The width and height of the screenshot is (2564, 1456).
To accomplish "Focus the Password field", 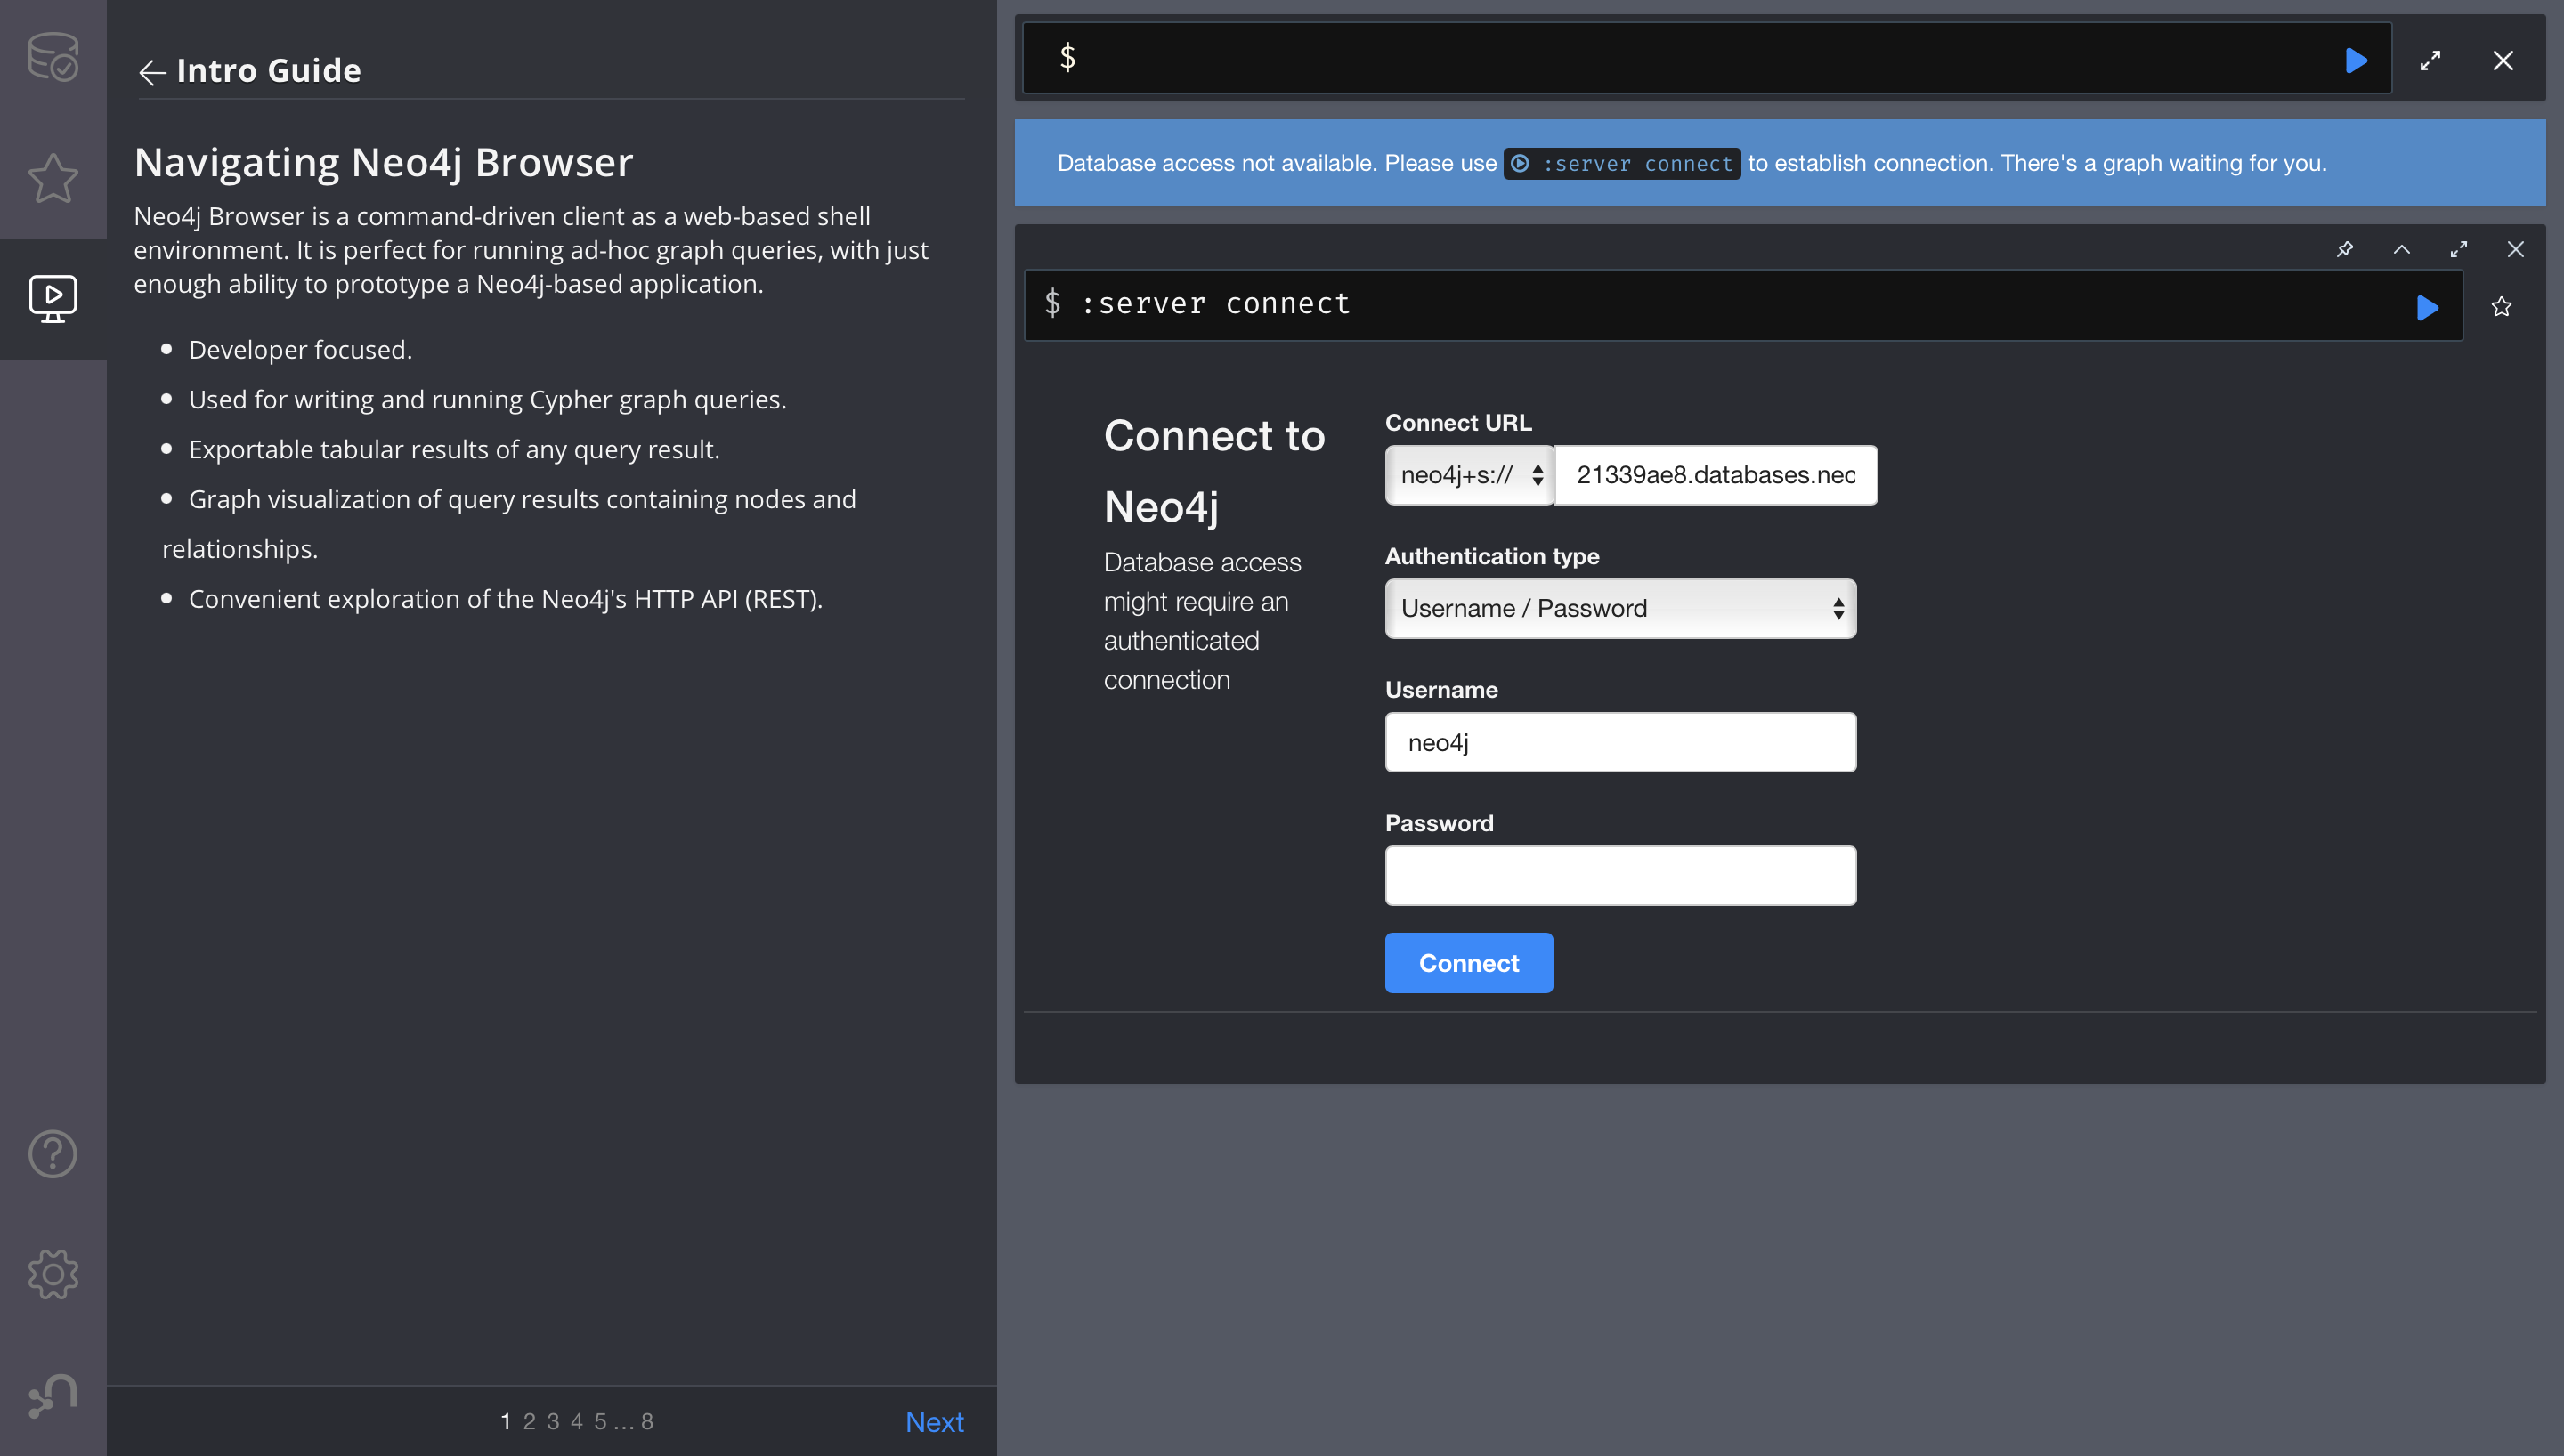I will (1620, 876).
